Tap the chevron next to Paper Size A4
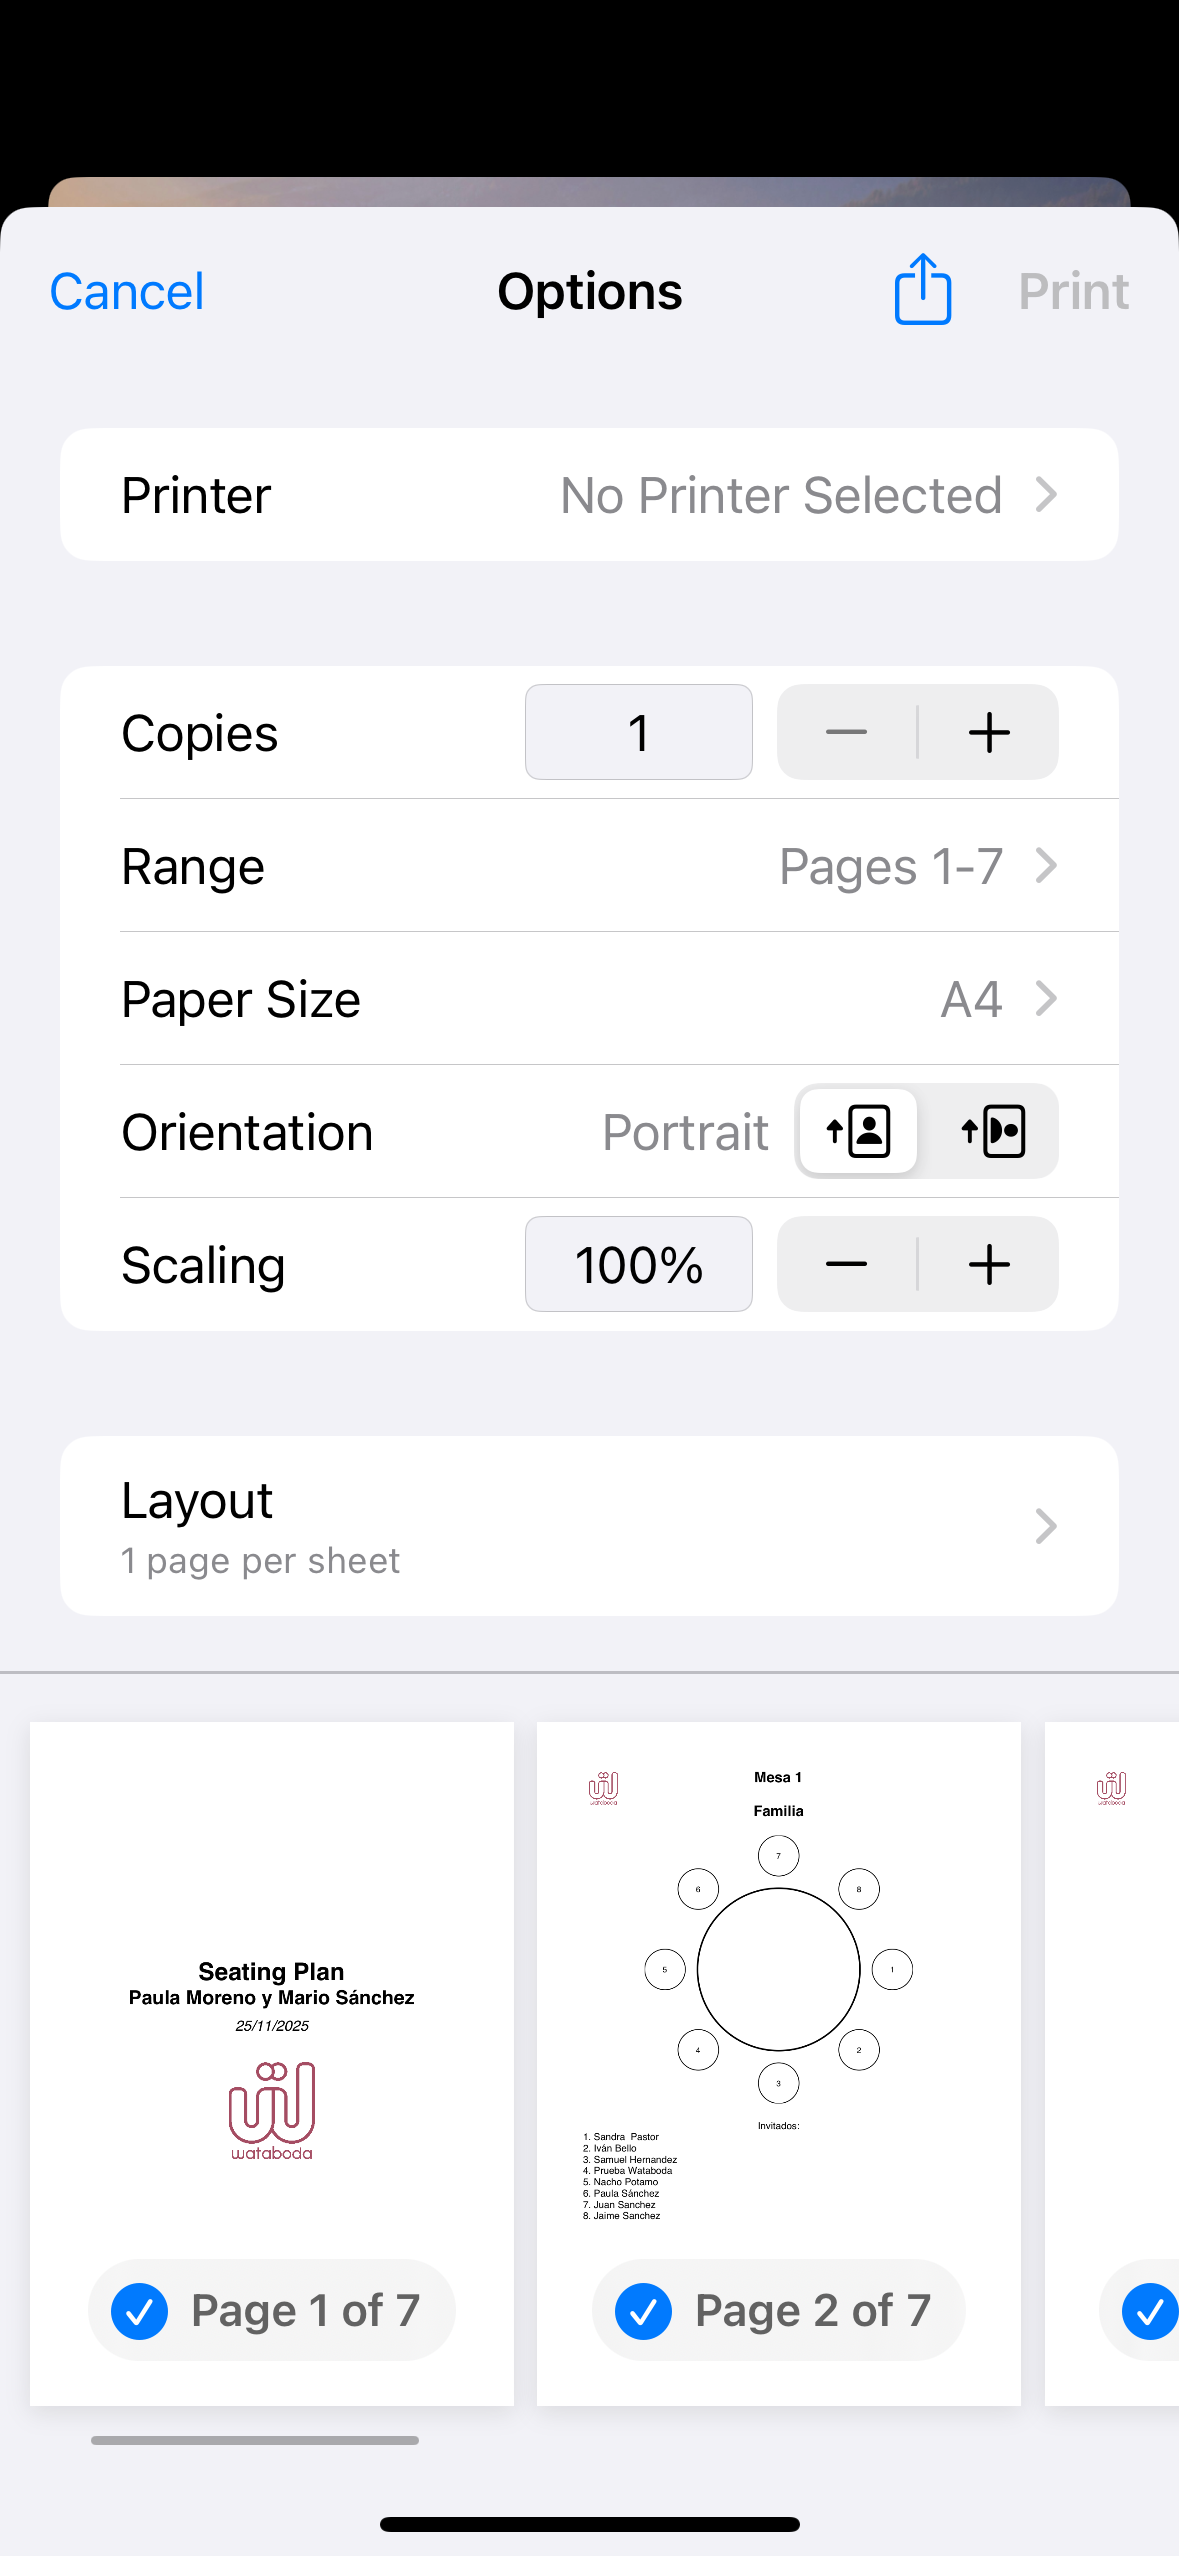Image resolution: width=1179 pixels, height=2556 pixels. [x=1046, y=998]
